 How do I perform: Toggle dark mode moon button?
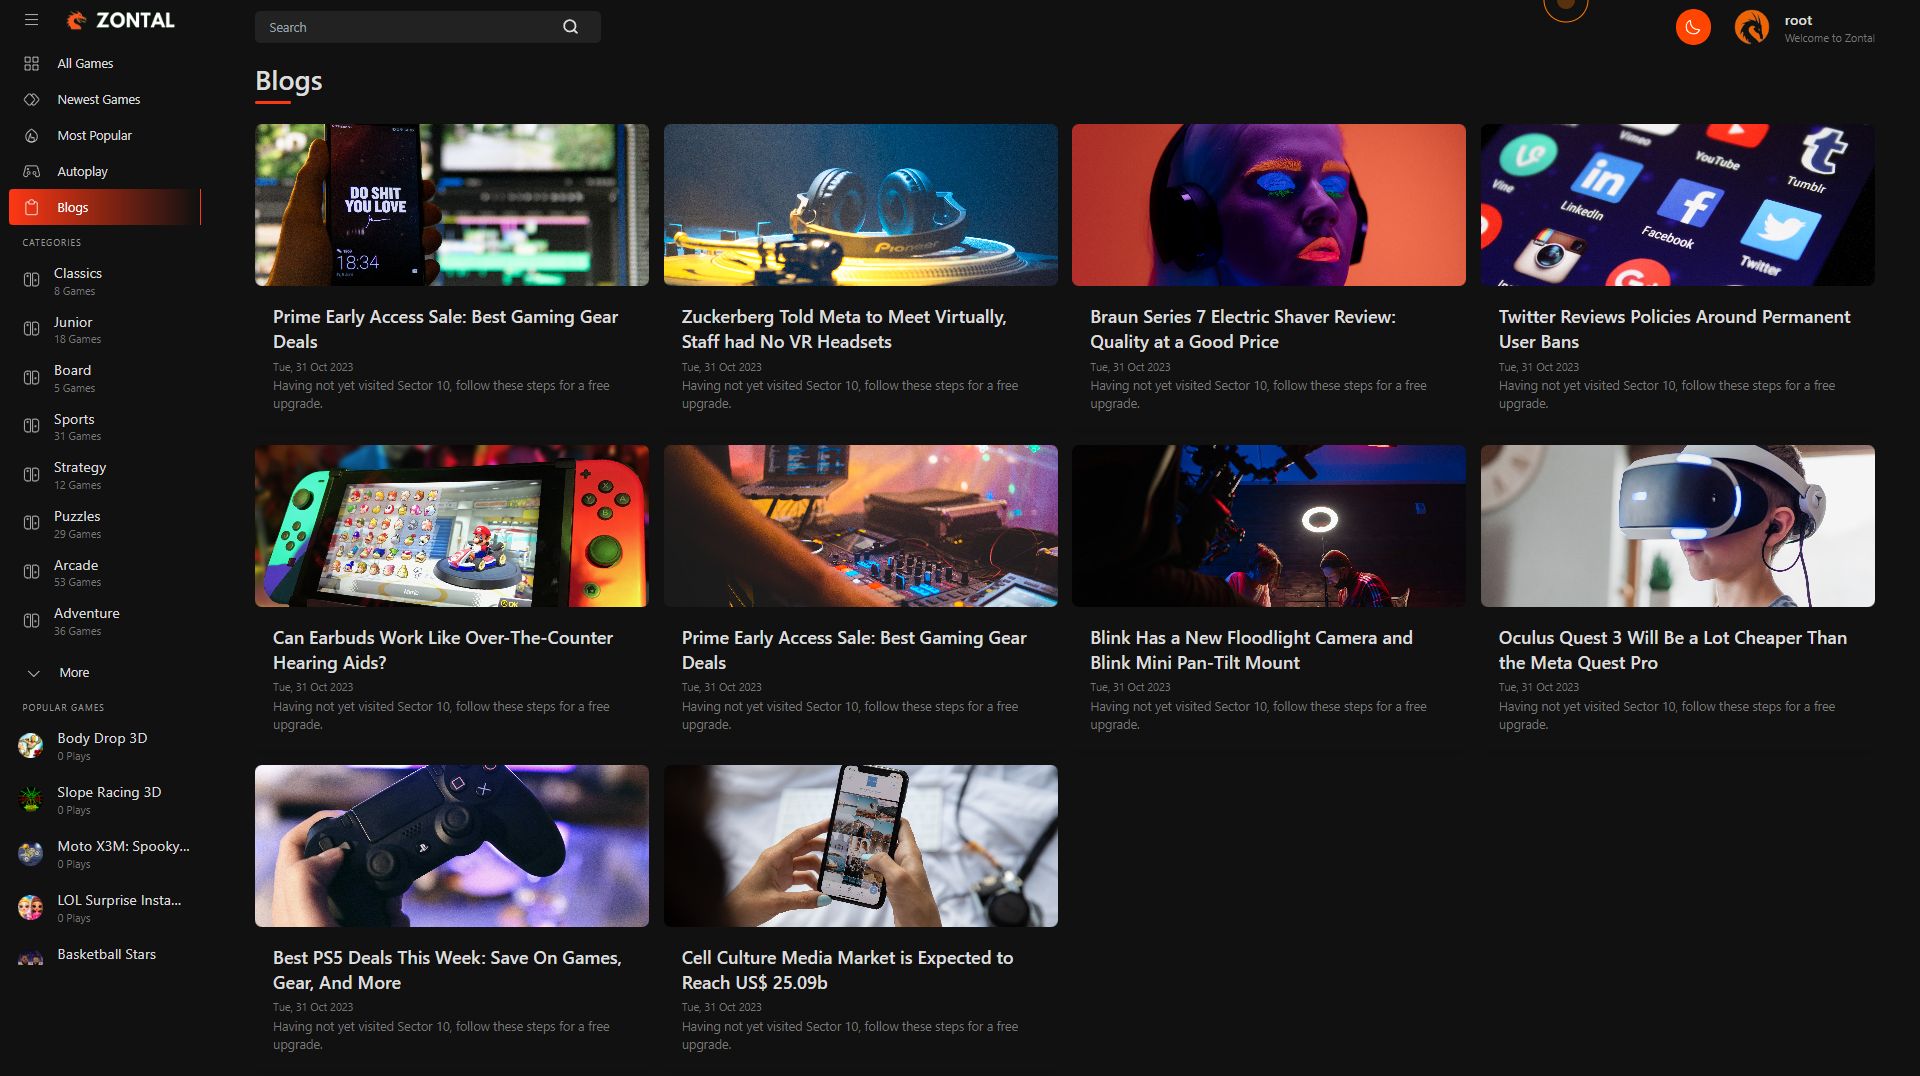pos(1693,27)
